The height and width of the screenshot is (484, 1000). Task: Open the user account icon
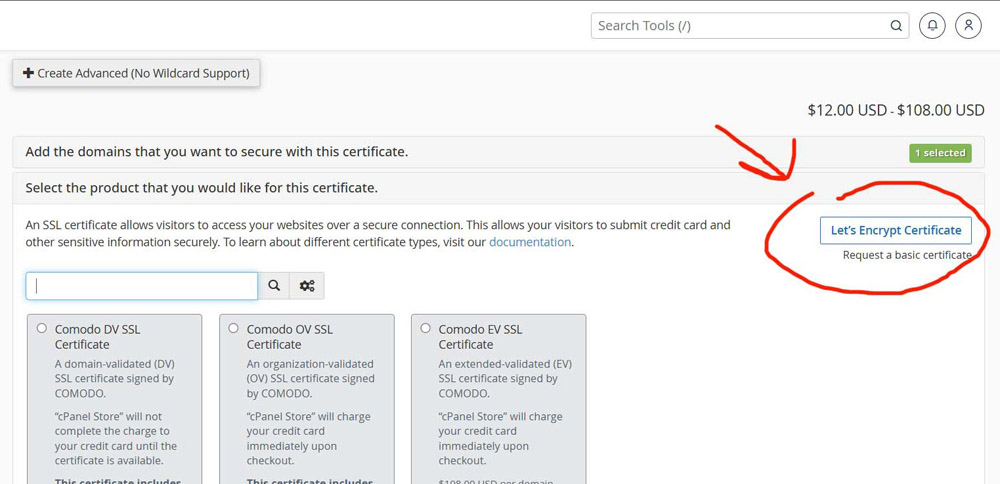point(968,26)
